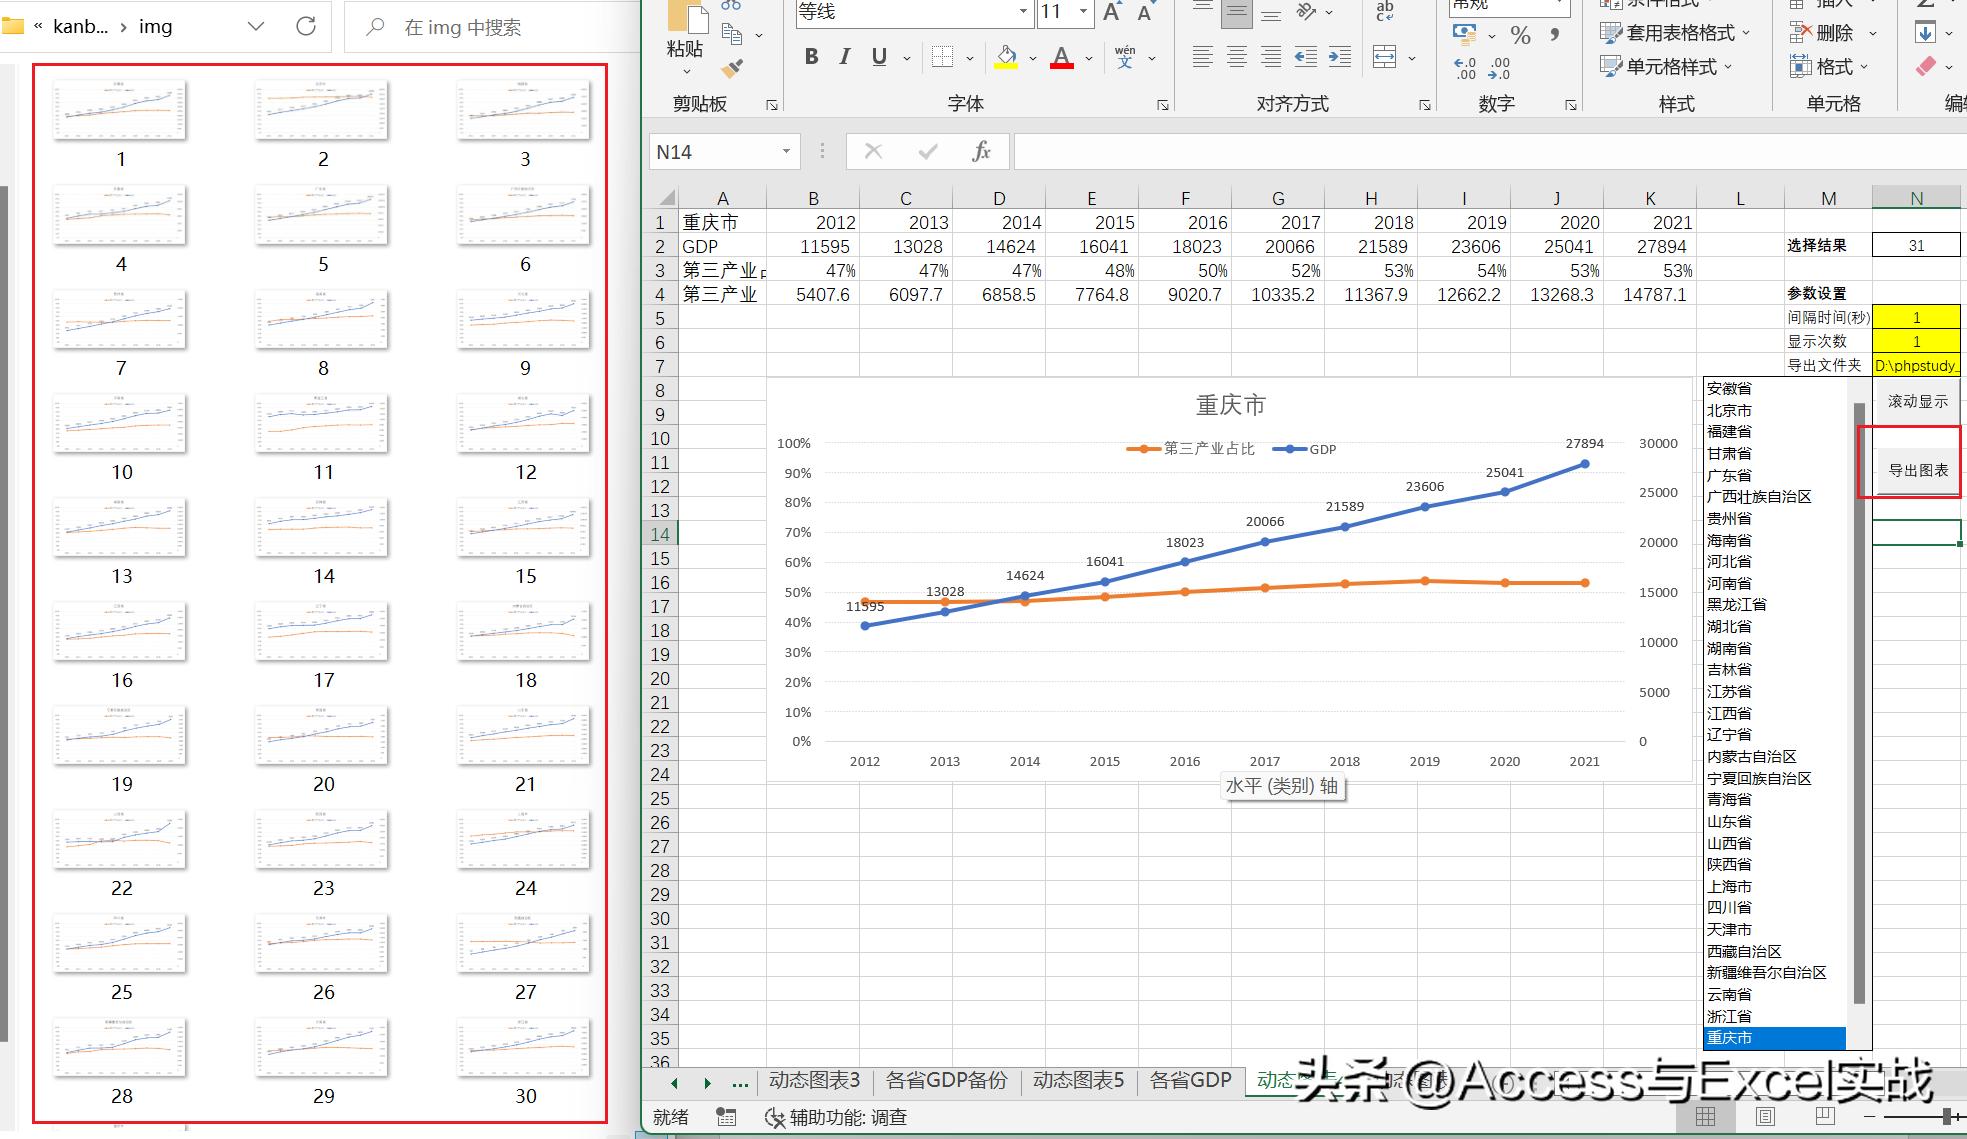Click the refresh icon in File Explorer
This screenshot has height=1139, width=1967.
[306, 26]
